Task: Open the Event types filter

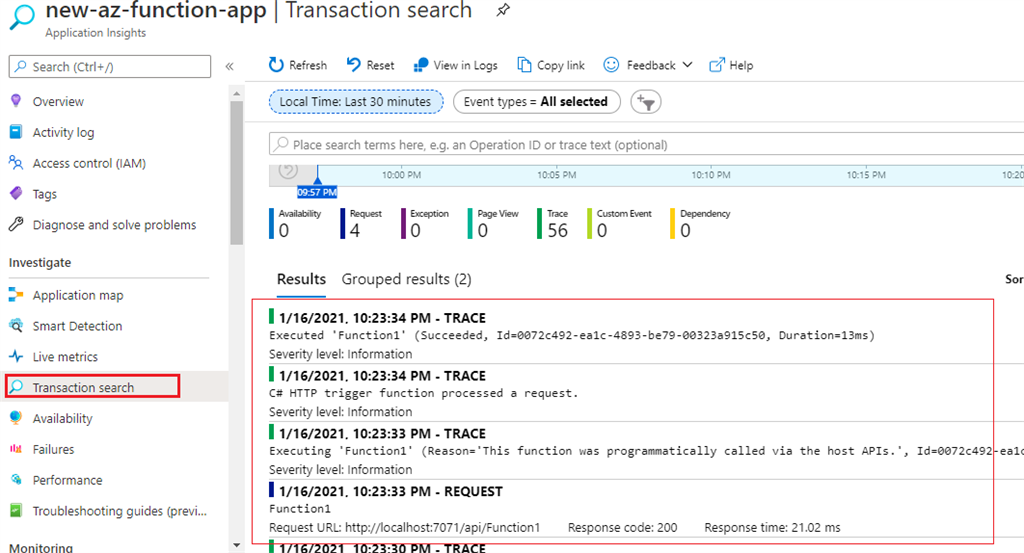Action: pos(536,102)
